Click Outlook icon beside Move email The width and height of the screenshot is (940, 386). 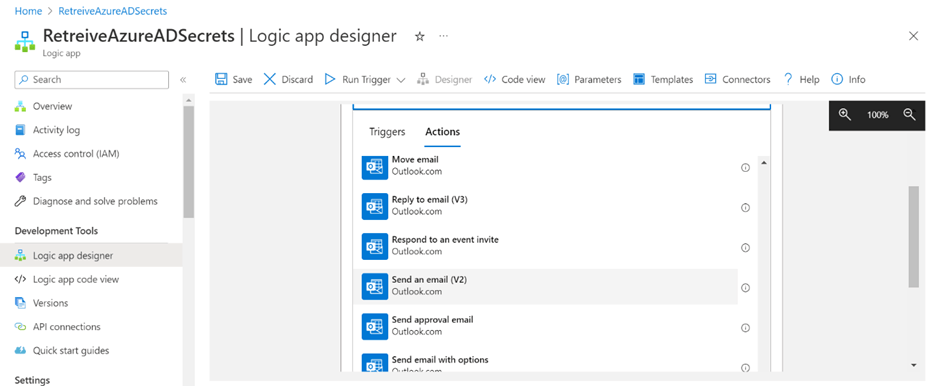(375, 167)
